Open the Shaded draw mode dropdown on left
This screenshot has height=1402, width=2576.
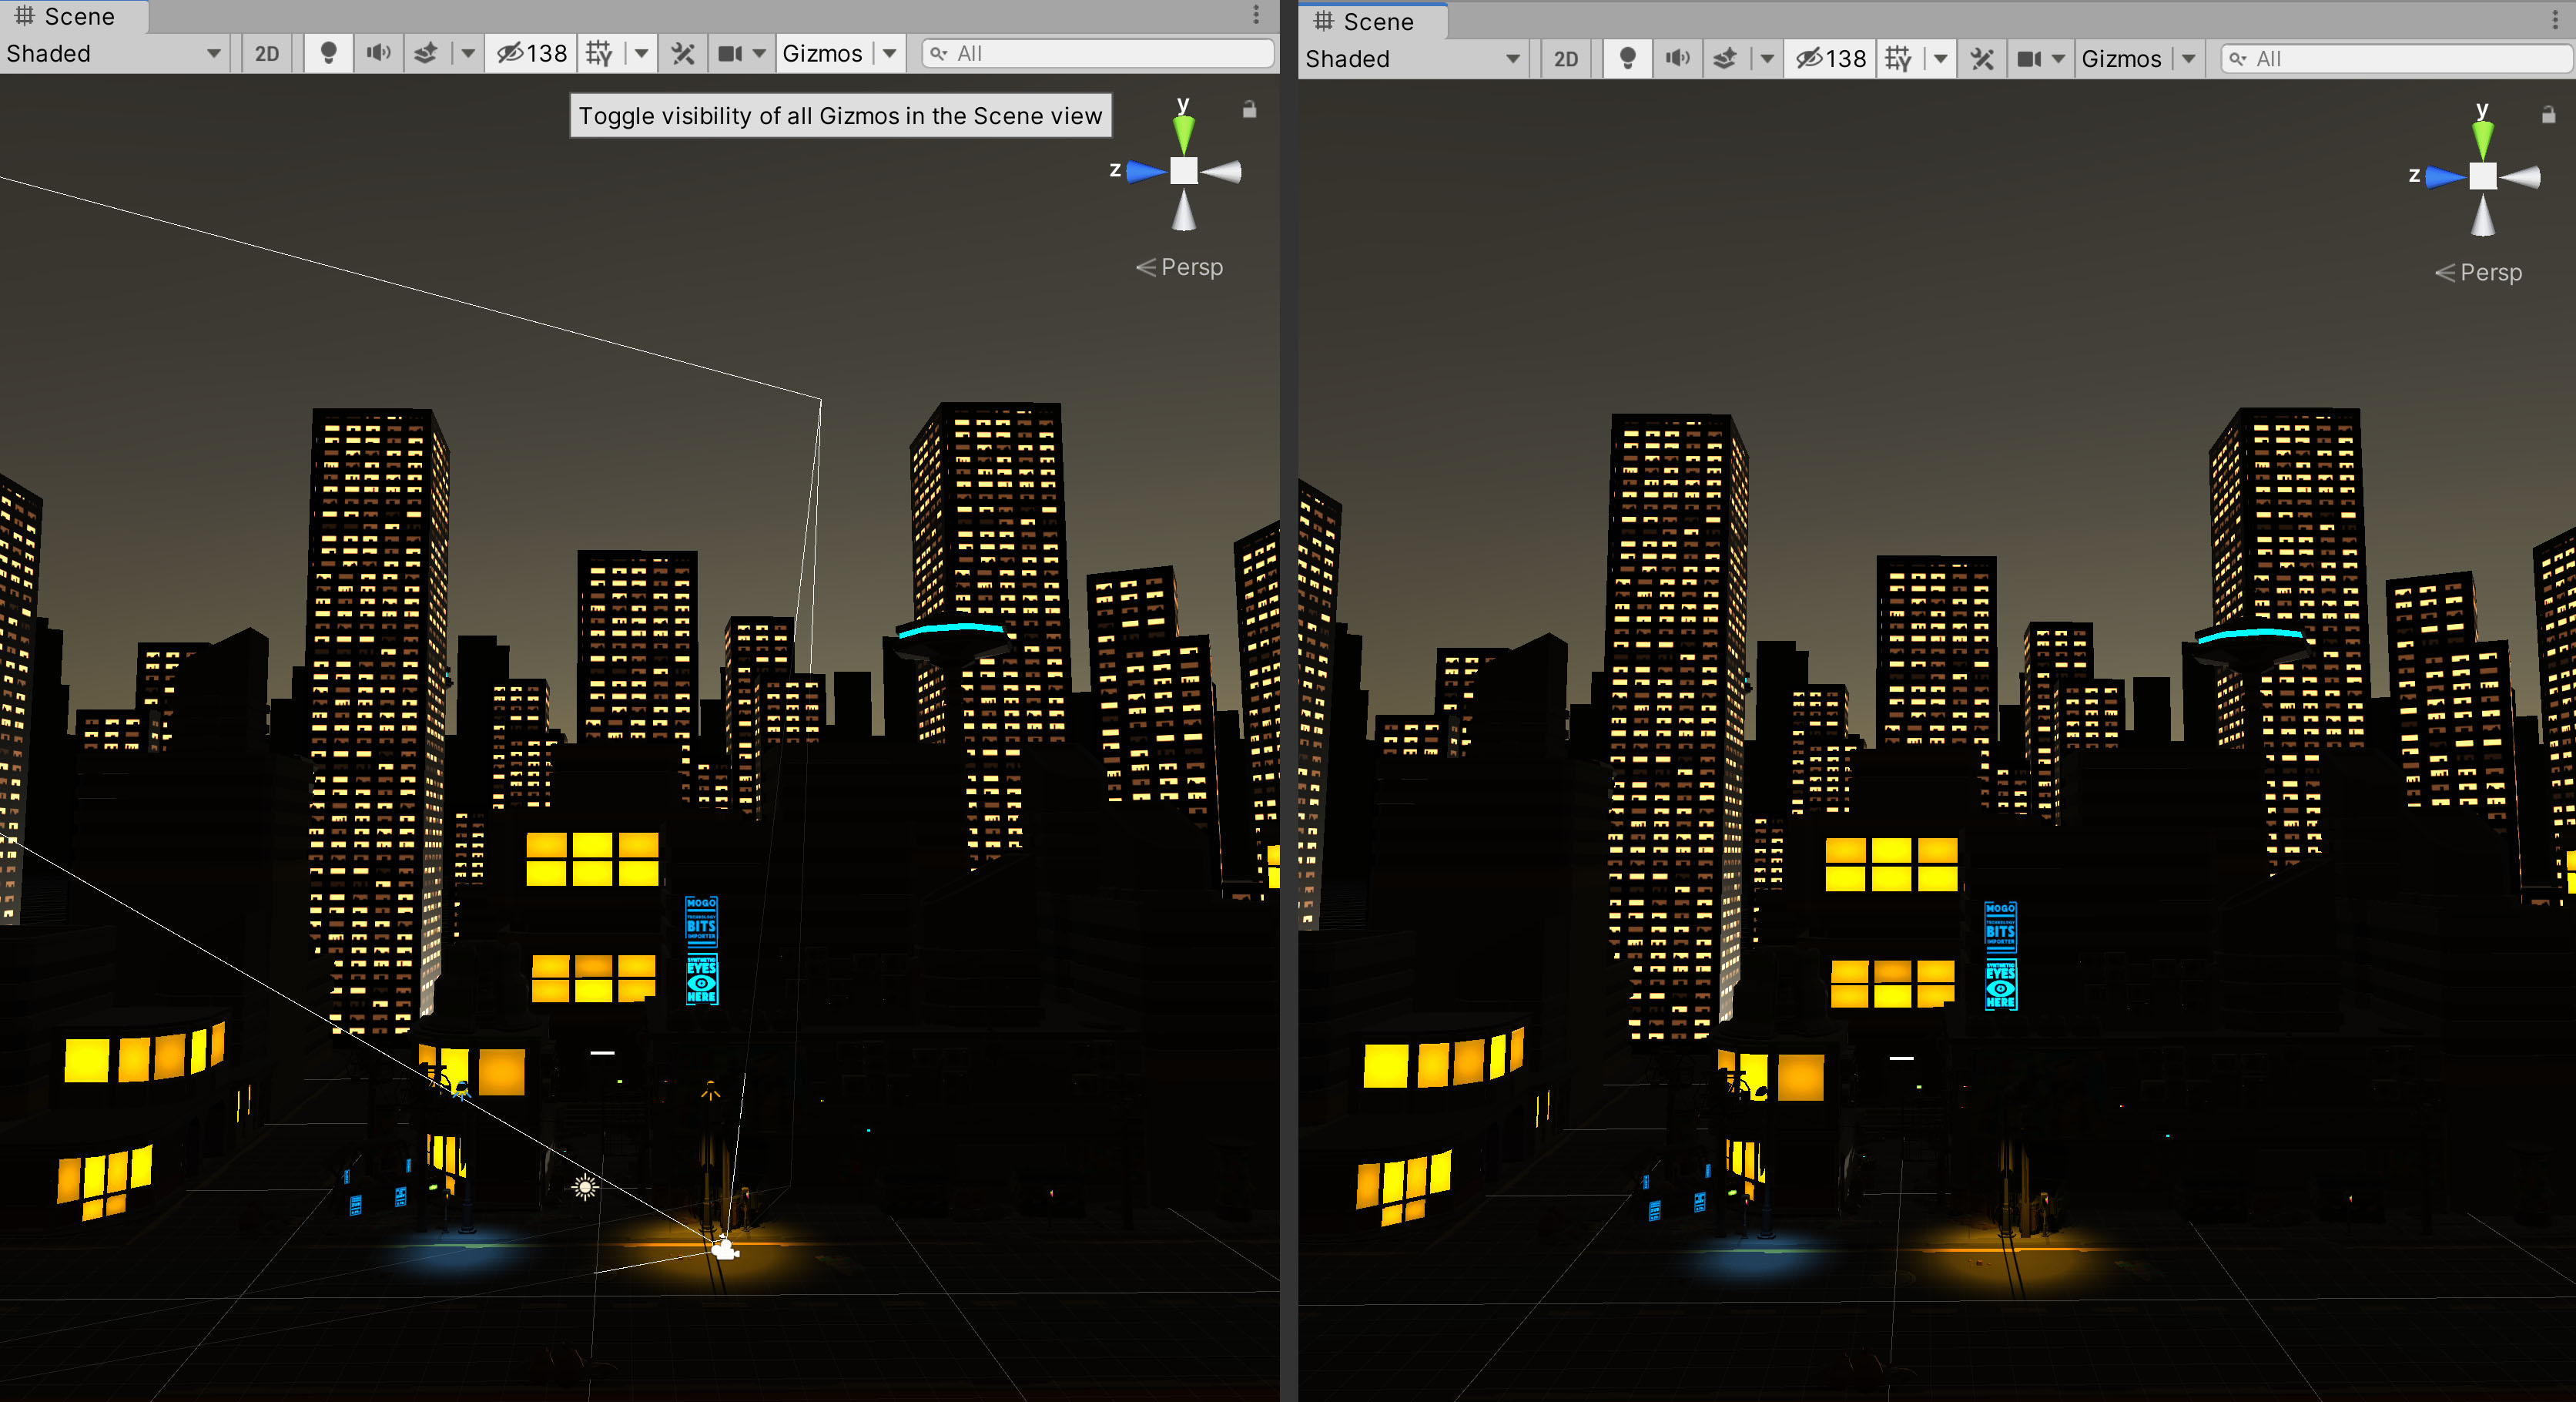click(x=113, y=53)
